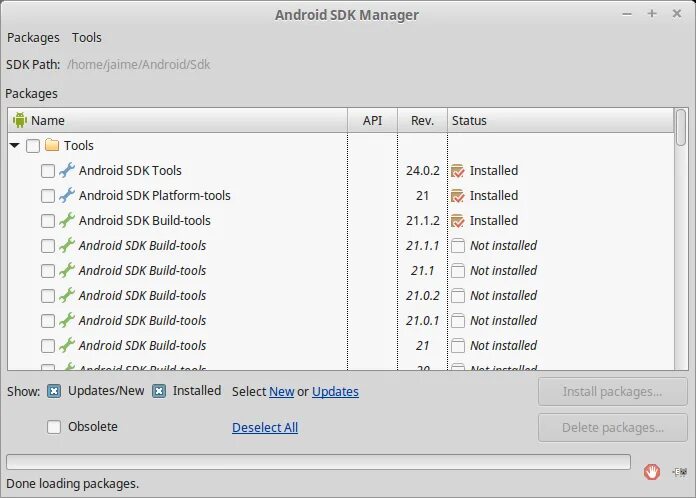Click Not installed icon for Build-tools revision 21
Image resolution: width=696 pixels, height=498 pixels.
[x=458, y=345]
